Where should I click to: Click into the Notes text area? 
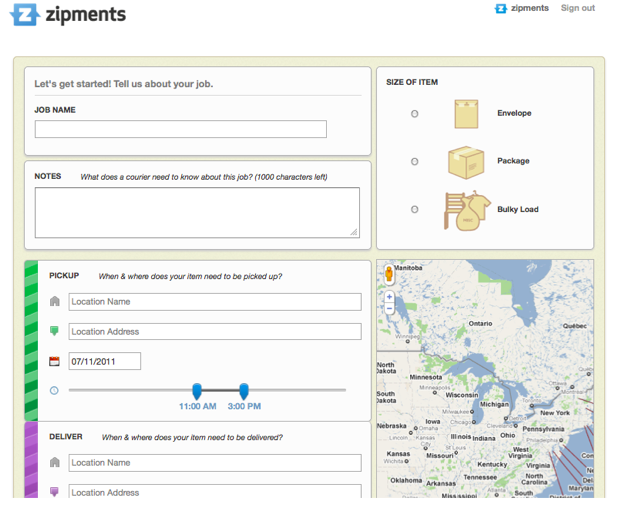tap(196, 212)
